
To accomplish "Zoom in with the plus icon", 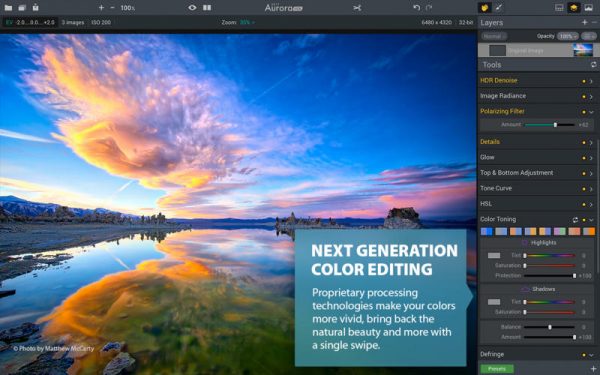I will coord(101,8).
